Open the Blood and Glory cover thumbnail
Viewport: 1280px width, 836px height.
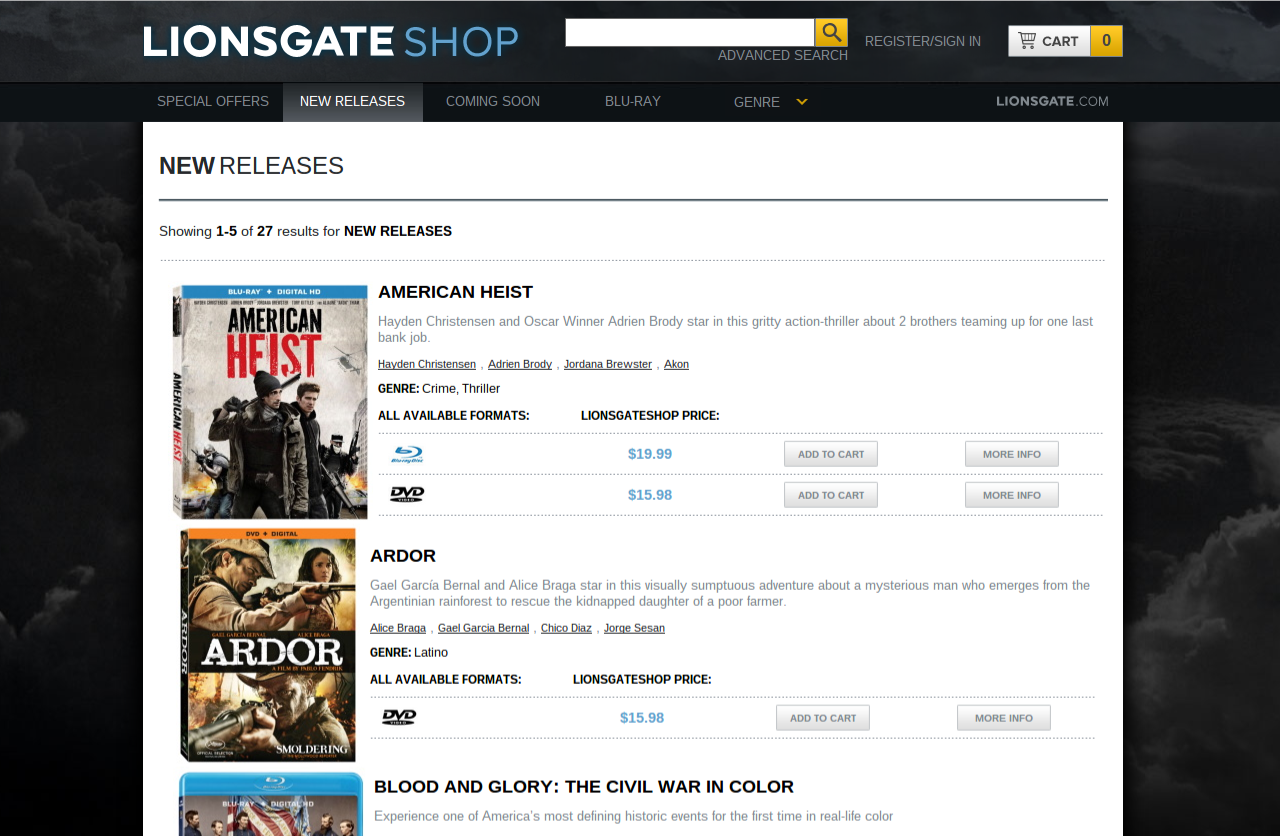pos(271,804)
